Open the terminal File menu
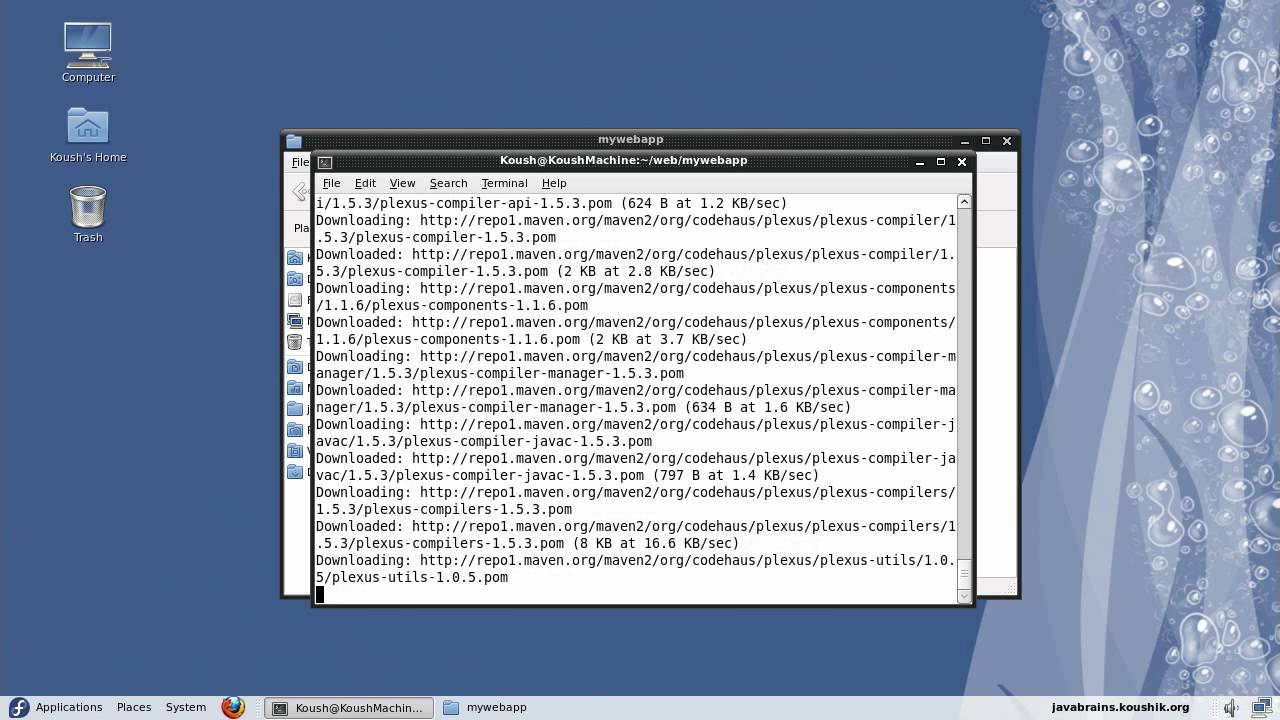This screenshot has height=720, width=1280. [331, 184]
